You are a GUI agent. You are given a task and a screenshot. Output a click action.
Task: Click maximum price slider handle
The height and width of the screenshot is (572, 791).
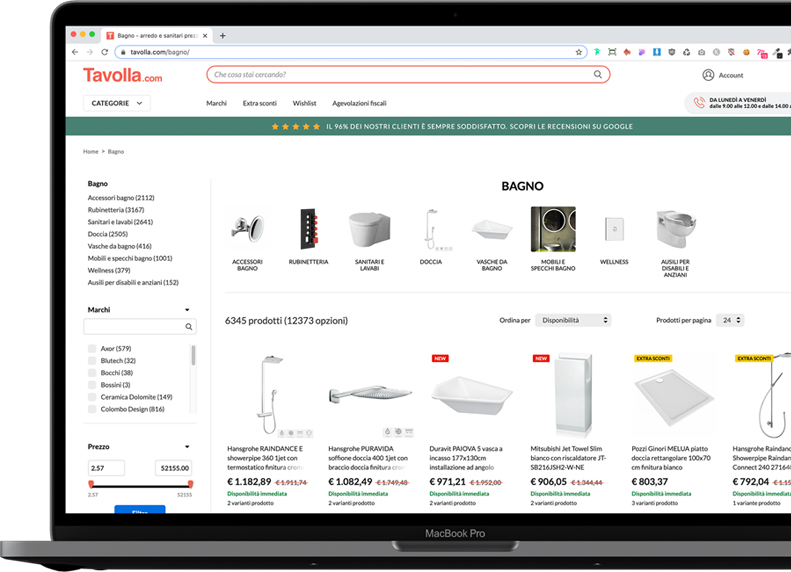coord(190,484)
